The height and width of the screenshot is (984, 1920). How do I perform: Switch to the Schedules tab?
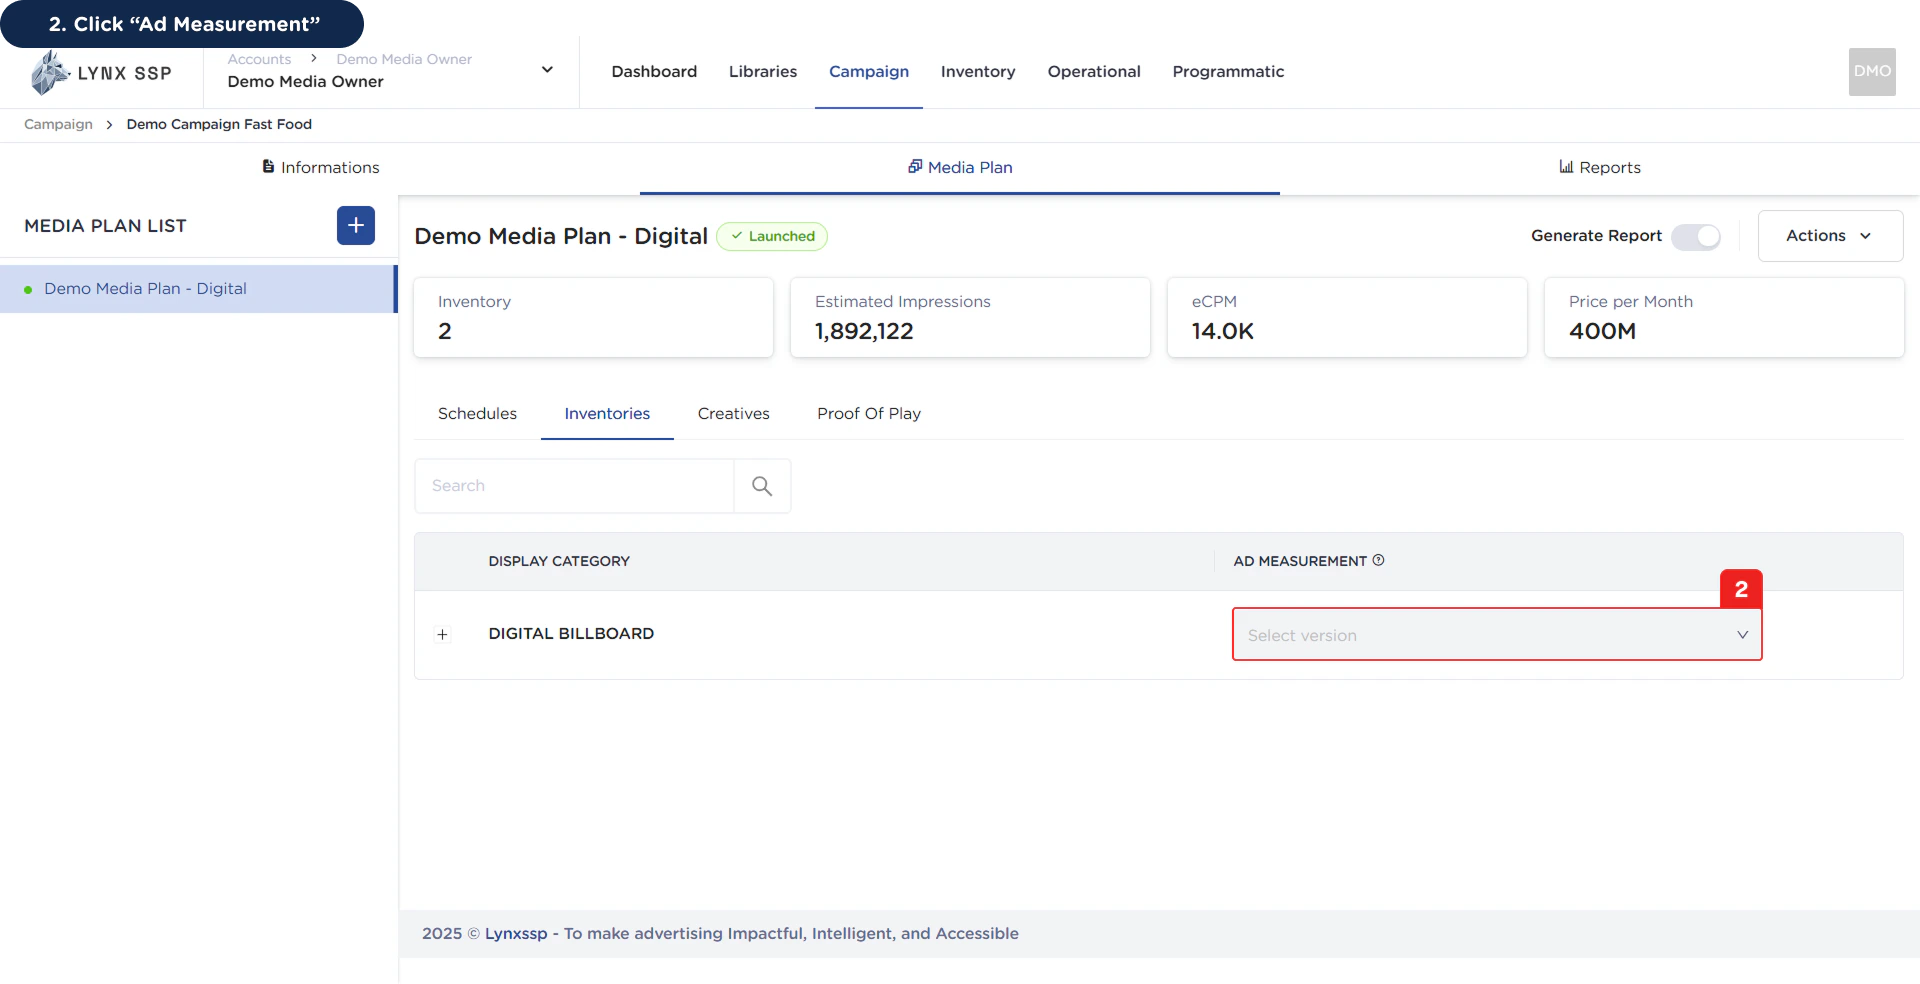pos(477,413)
